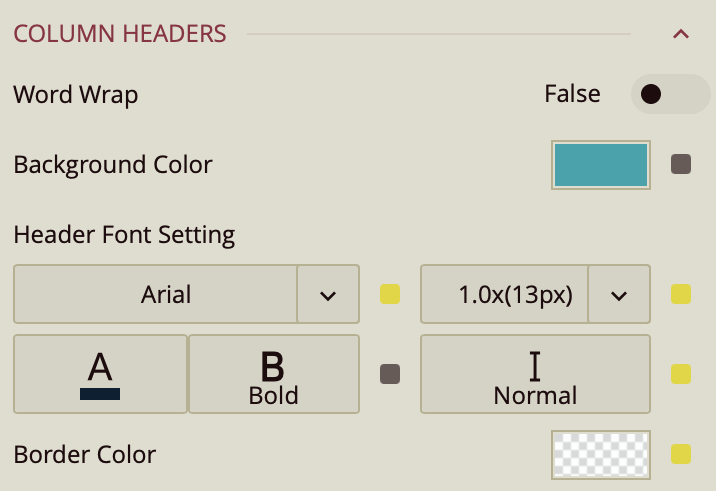Click the Header Font Setting label
The image size is (716, 491).
[x=124, y=236]
